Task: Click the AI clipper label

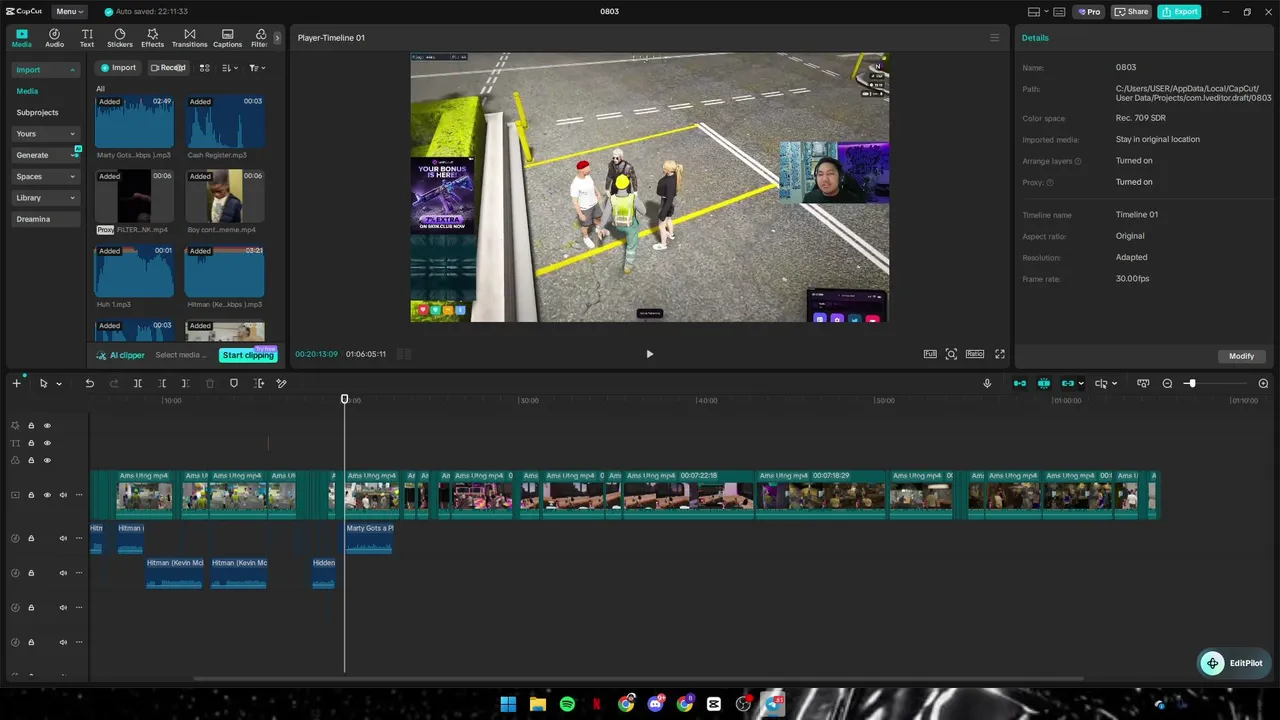Action: (121, 355)
